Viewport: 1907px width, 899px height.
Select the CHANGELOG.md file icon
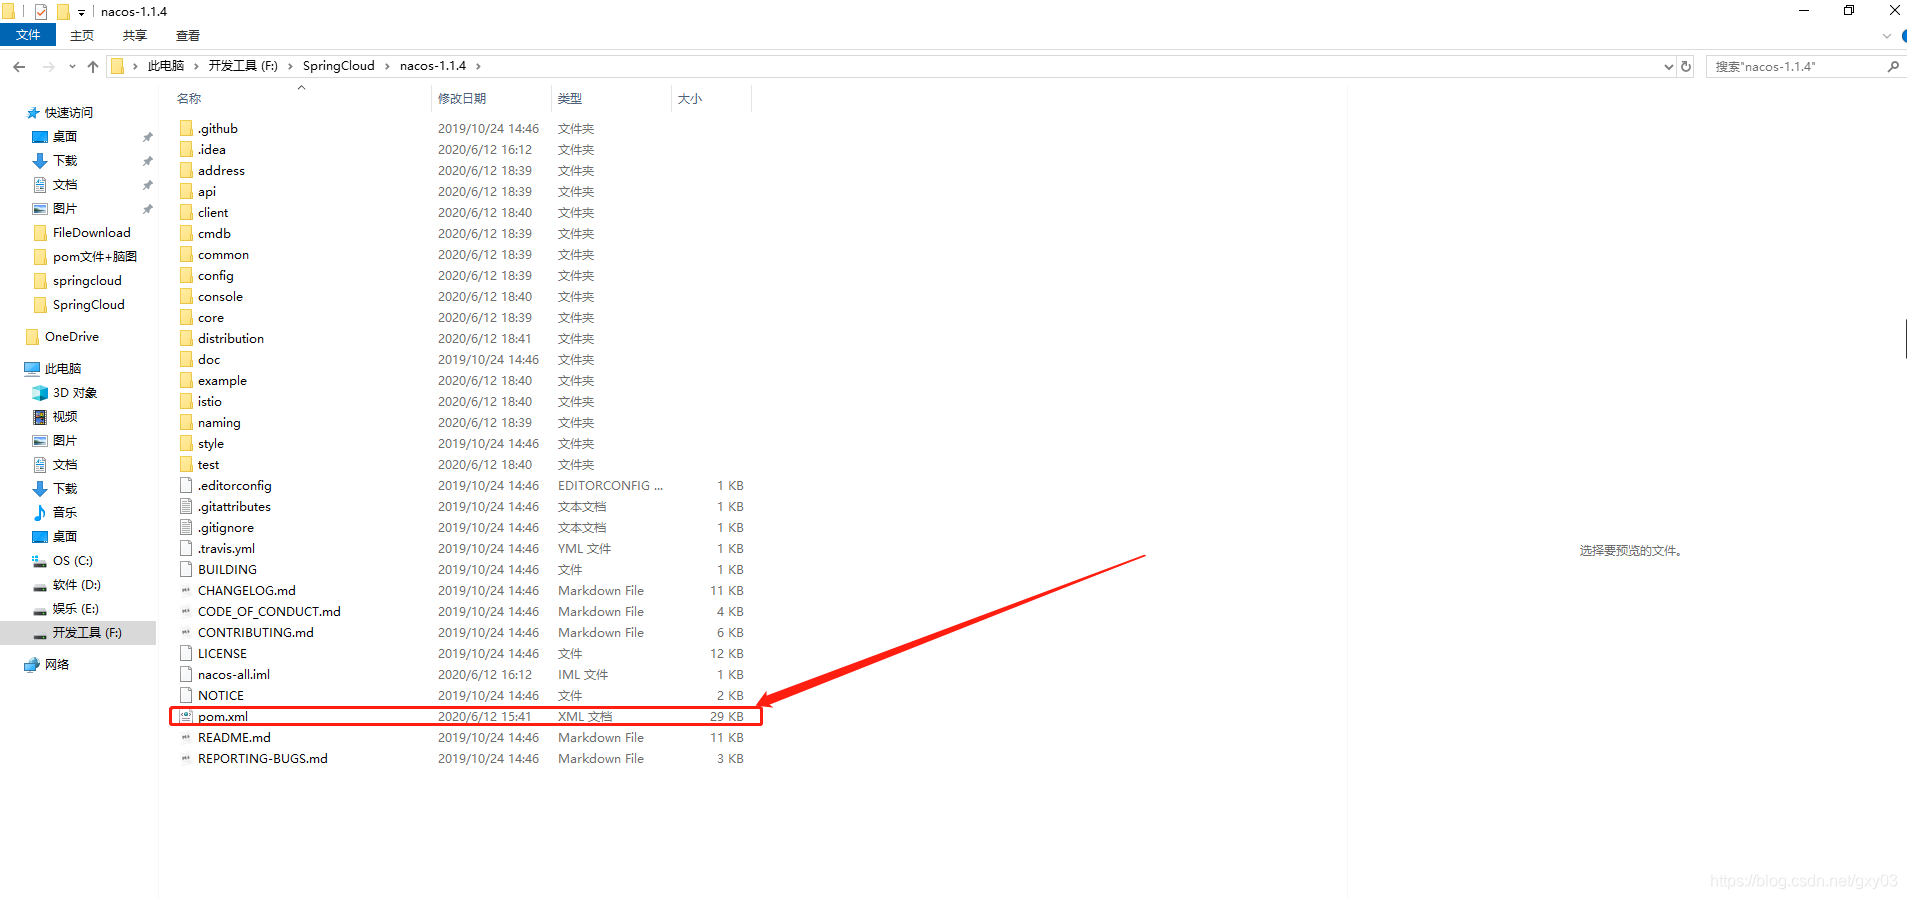point(186,590)
